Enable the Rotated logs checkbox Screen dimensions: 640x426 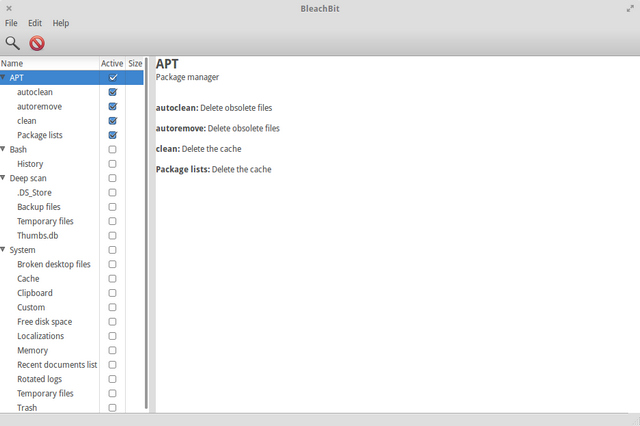tap(112, 379)
